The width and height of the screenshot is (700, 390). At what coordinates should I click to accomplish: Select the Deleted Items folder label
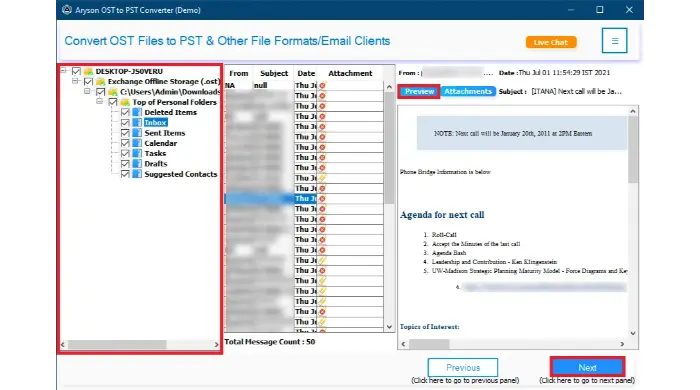click(171, 112)
